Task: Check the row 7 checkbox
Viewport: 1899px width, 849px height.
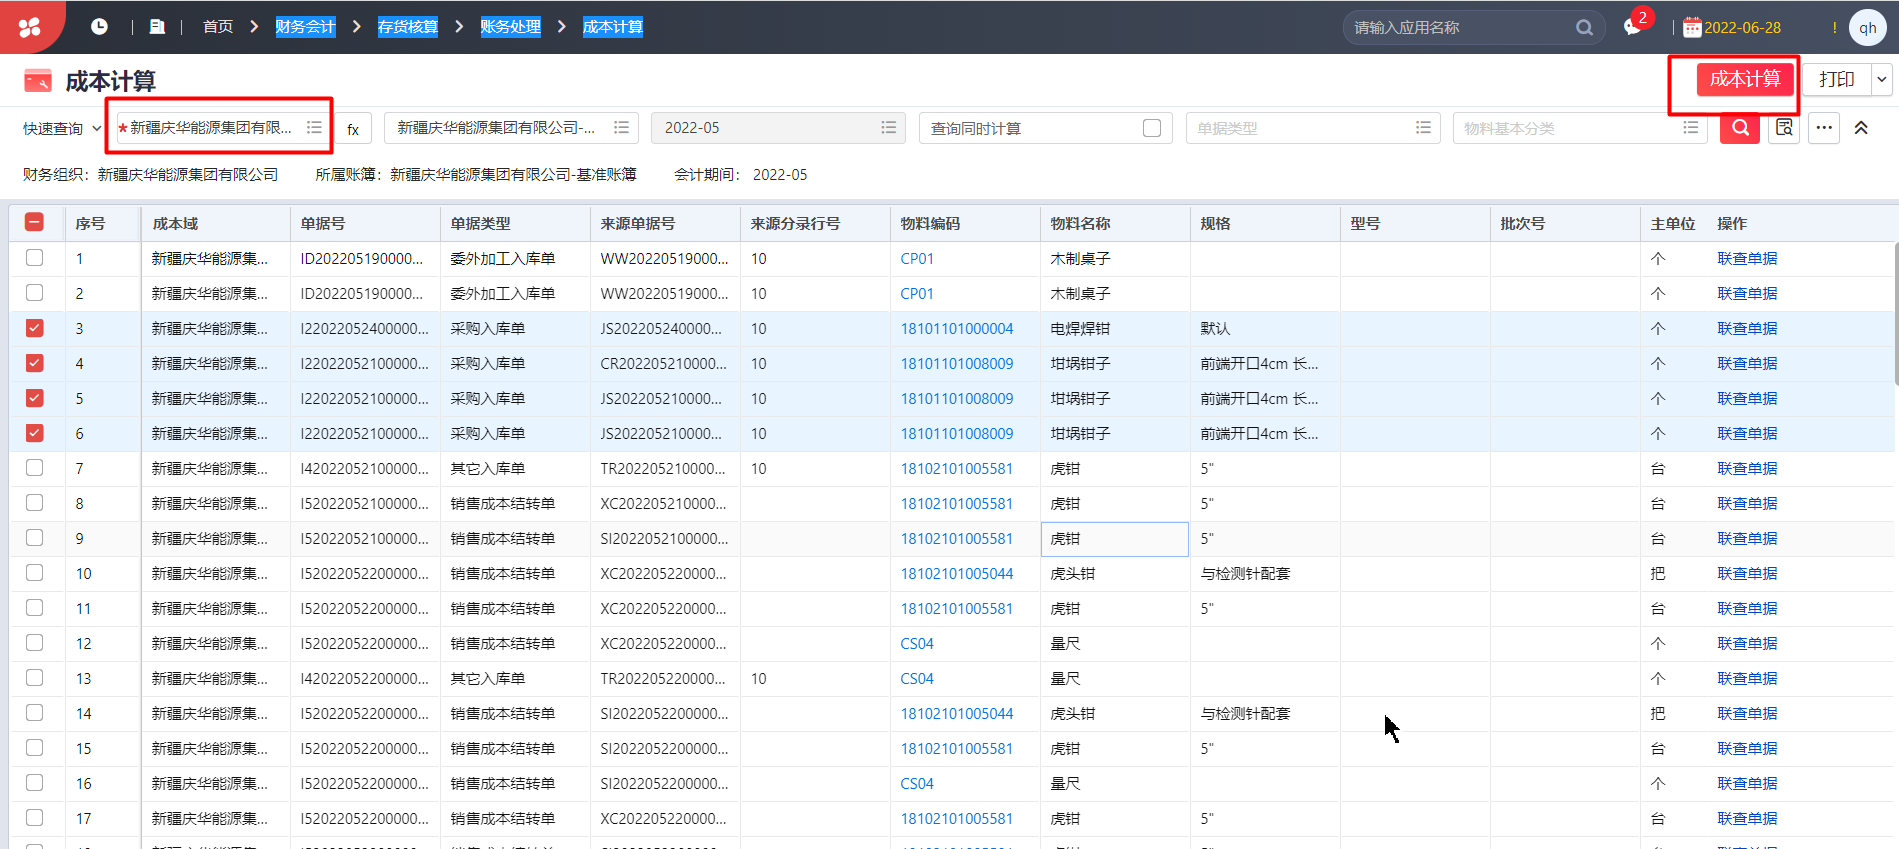Action: click(34, 468)
